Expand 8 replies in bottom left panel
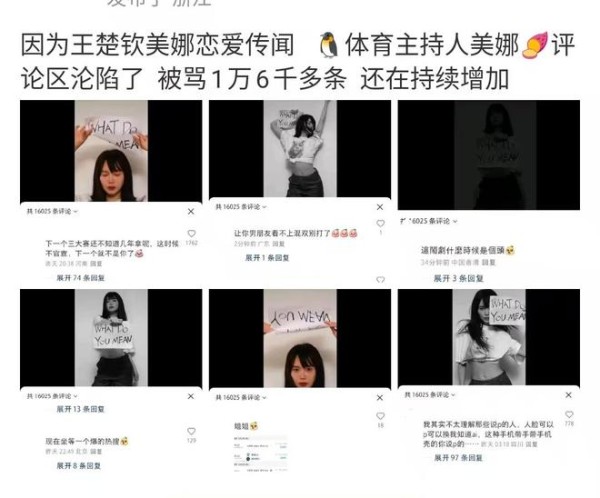Image resolution: width=600 pixels, height=498 pixels. coord(79,466)
